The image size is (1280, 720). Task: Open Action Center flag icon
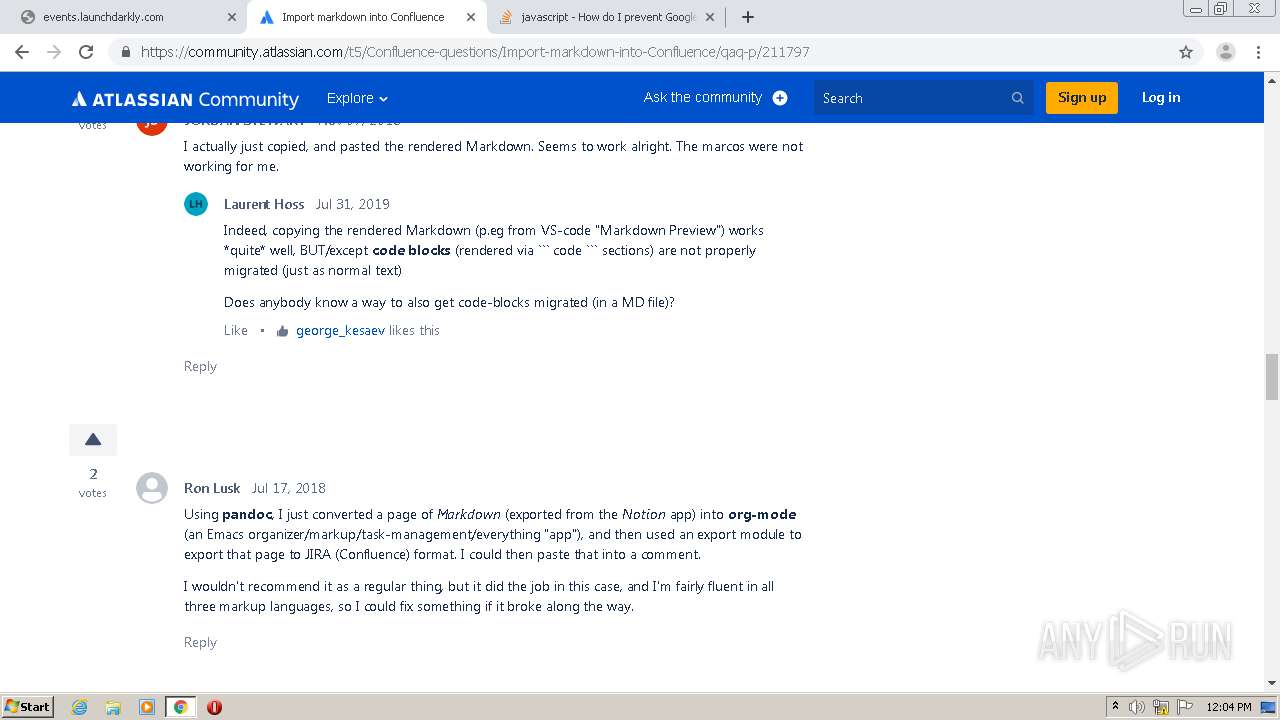tap(1183, 707)
